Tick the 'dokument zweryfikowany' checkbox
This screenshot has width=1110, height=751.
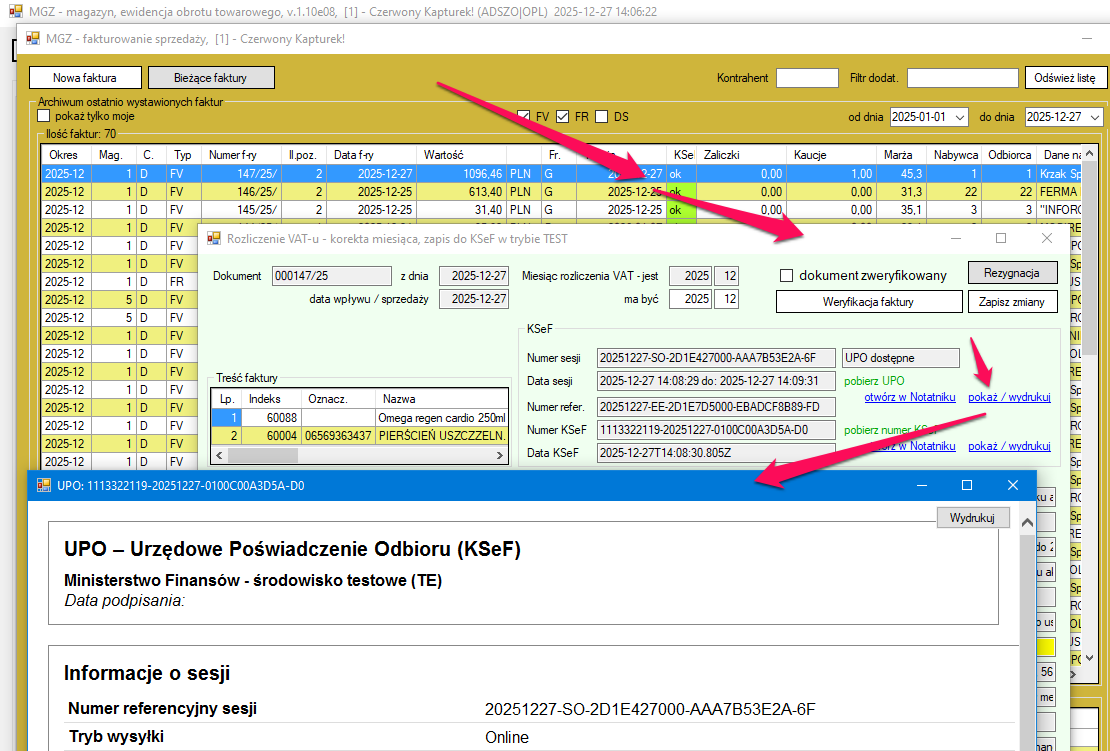(786, 275)
